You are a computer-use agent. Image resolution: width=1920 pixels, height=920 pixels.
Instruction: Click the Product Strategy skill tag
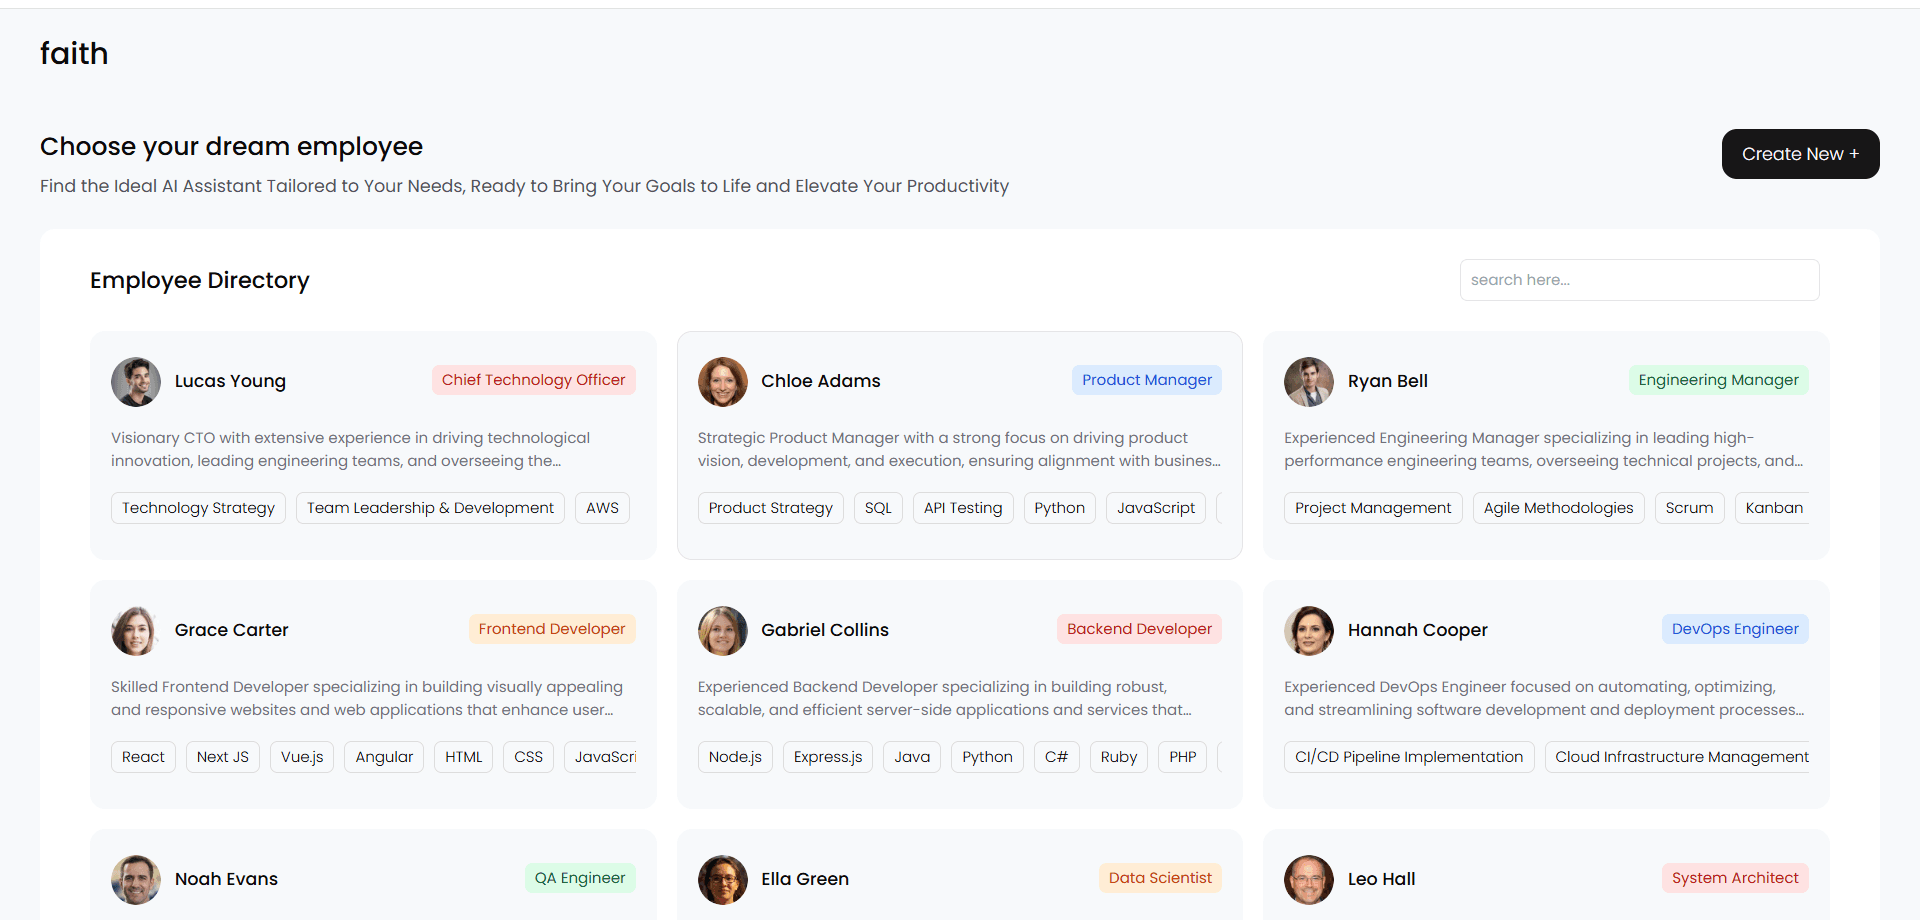[x=771, y=508]
